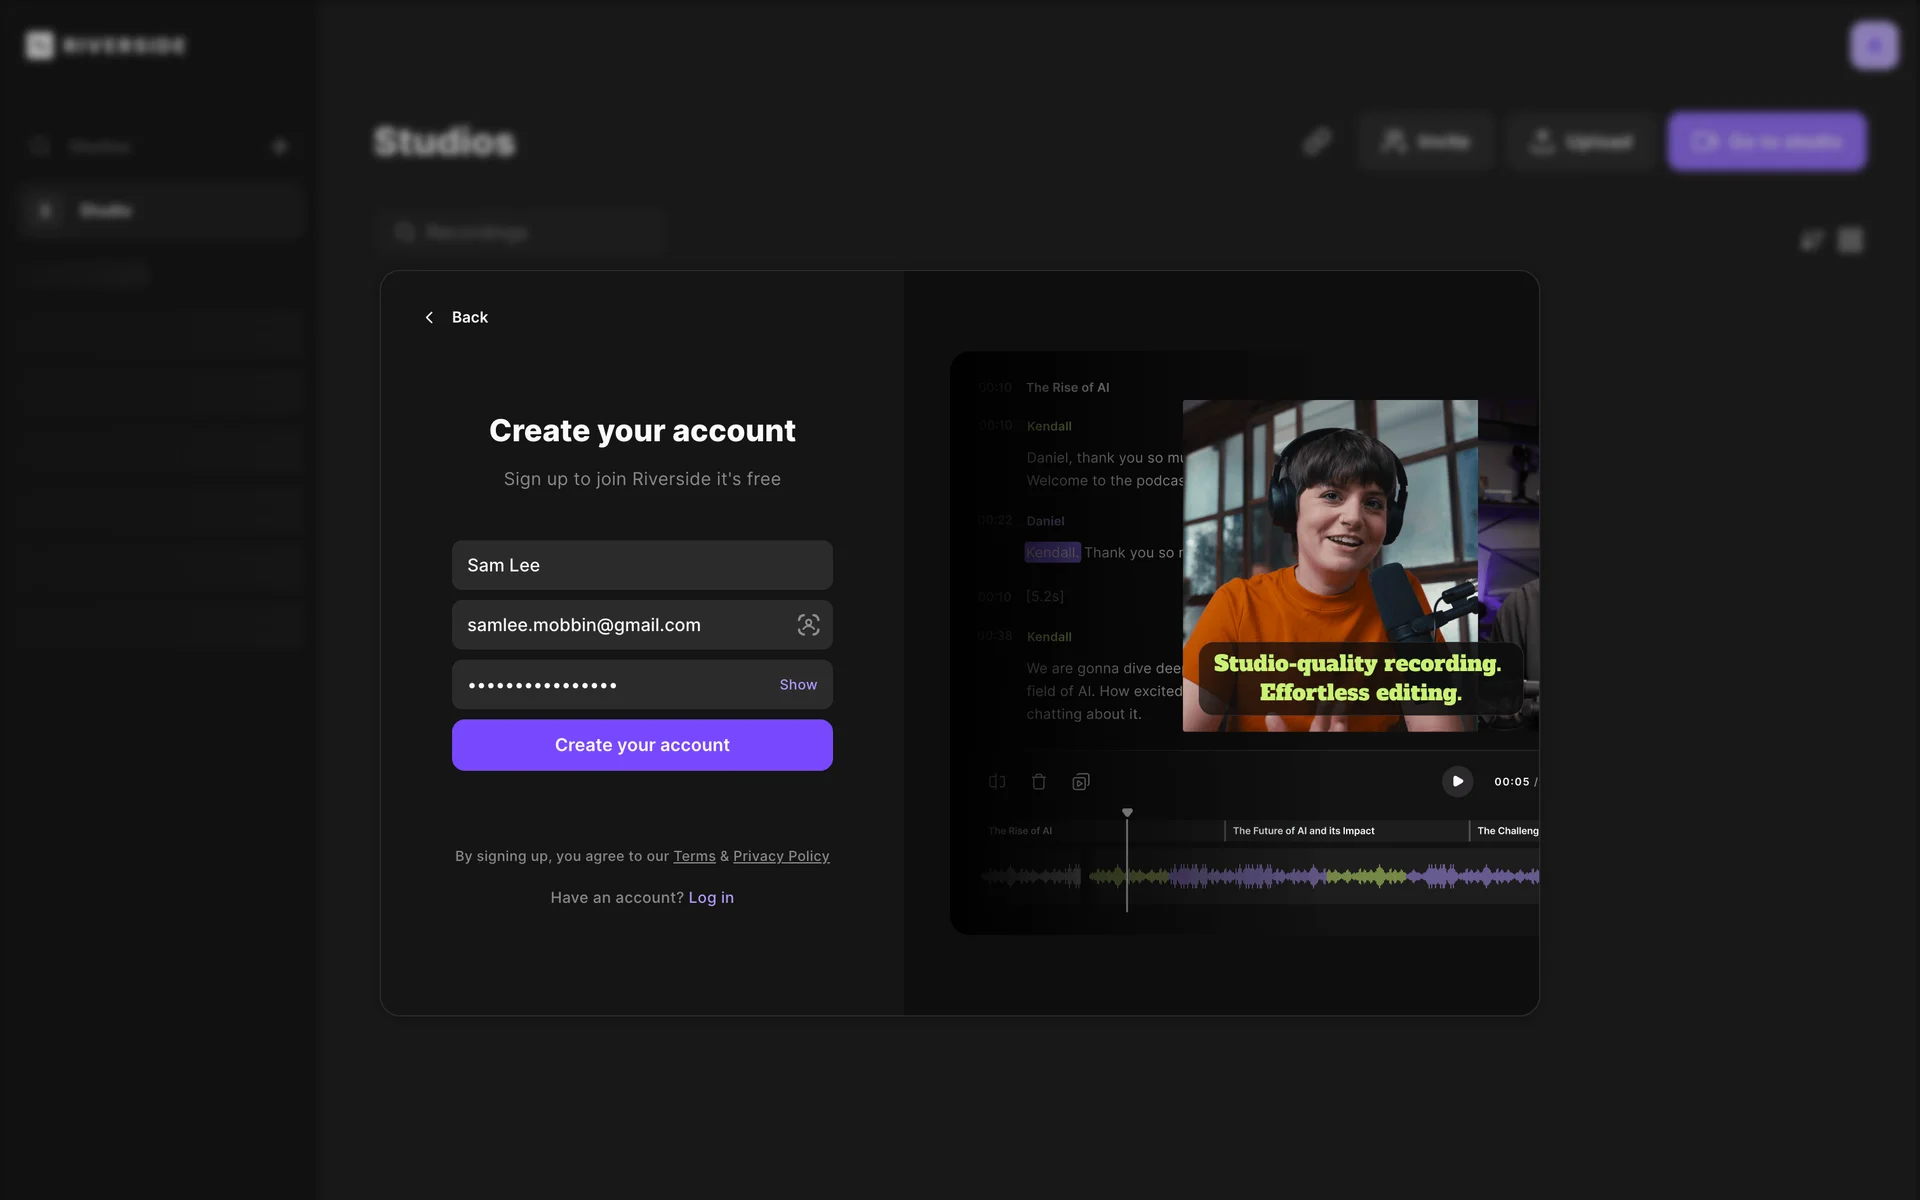Open the profile avatar in top right corner

1873,45
